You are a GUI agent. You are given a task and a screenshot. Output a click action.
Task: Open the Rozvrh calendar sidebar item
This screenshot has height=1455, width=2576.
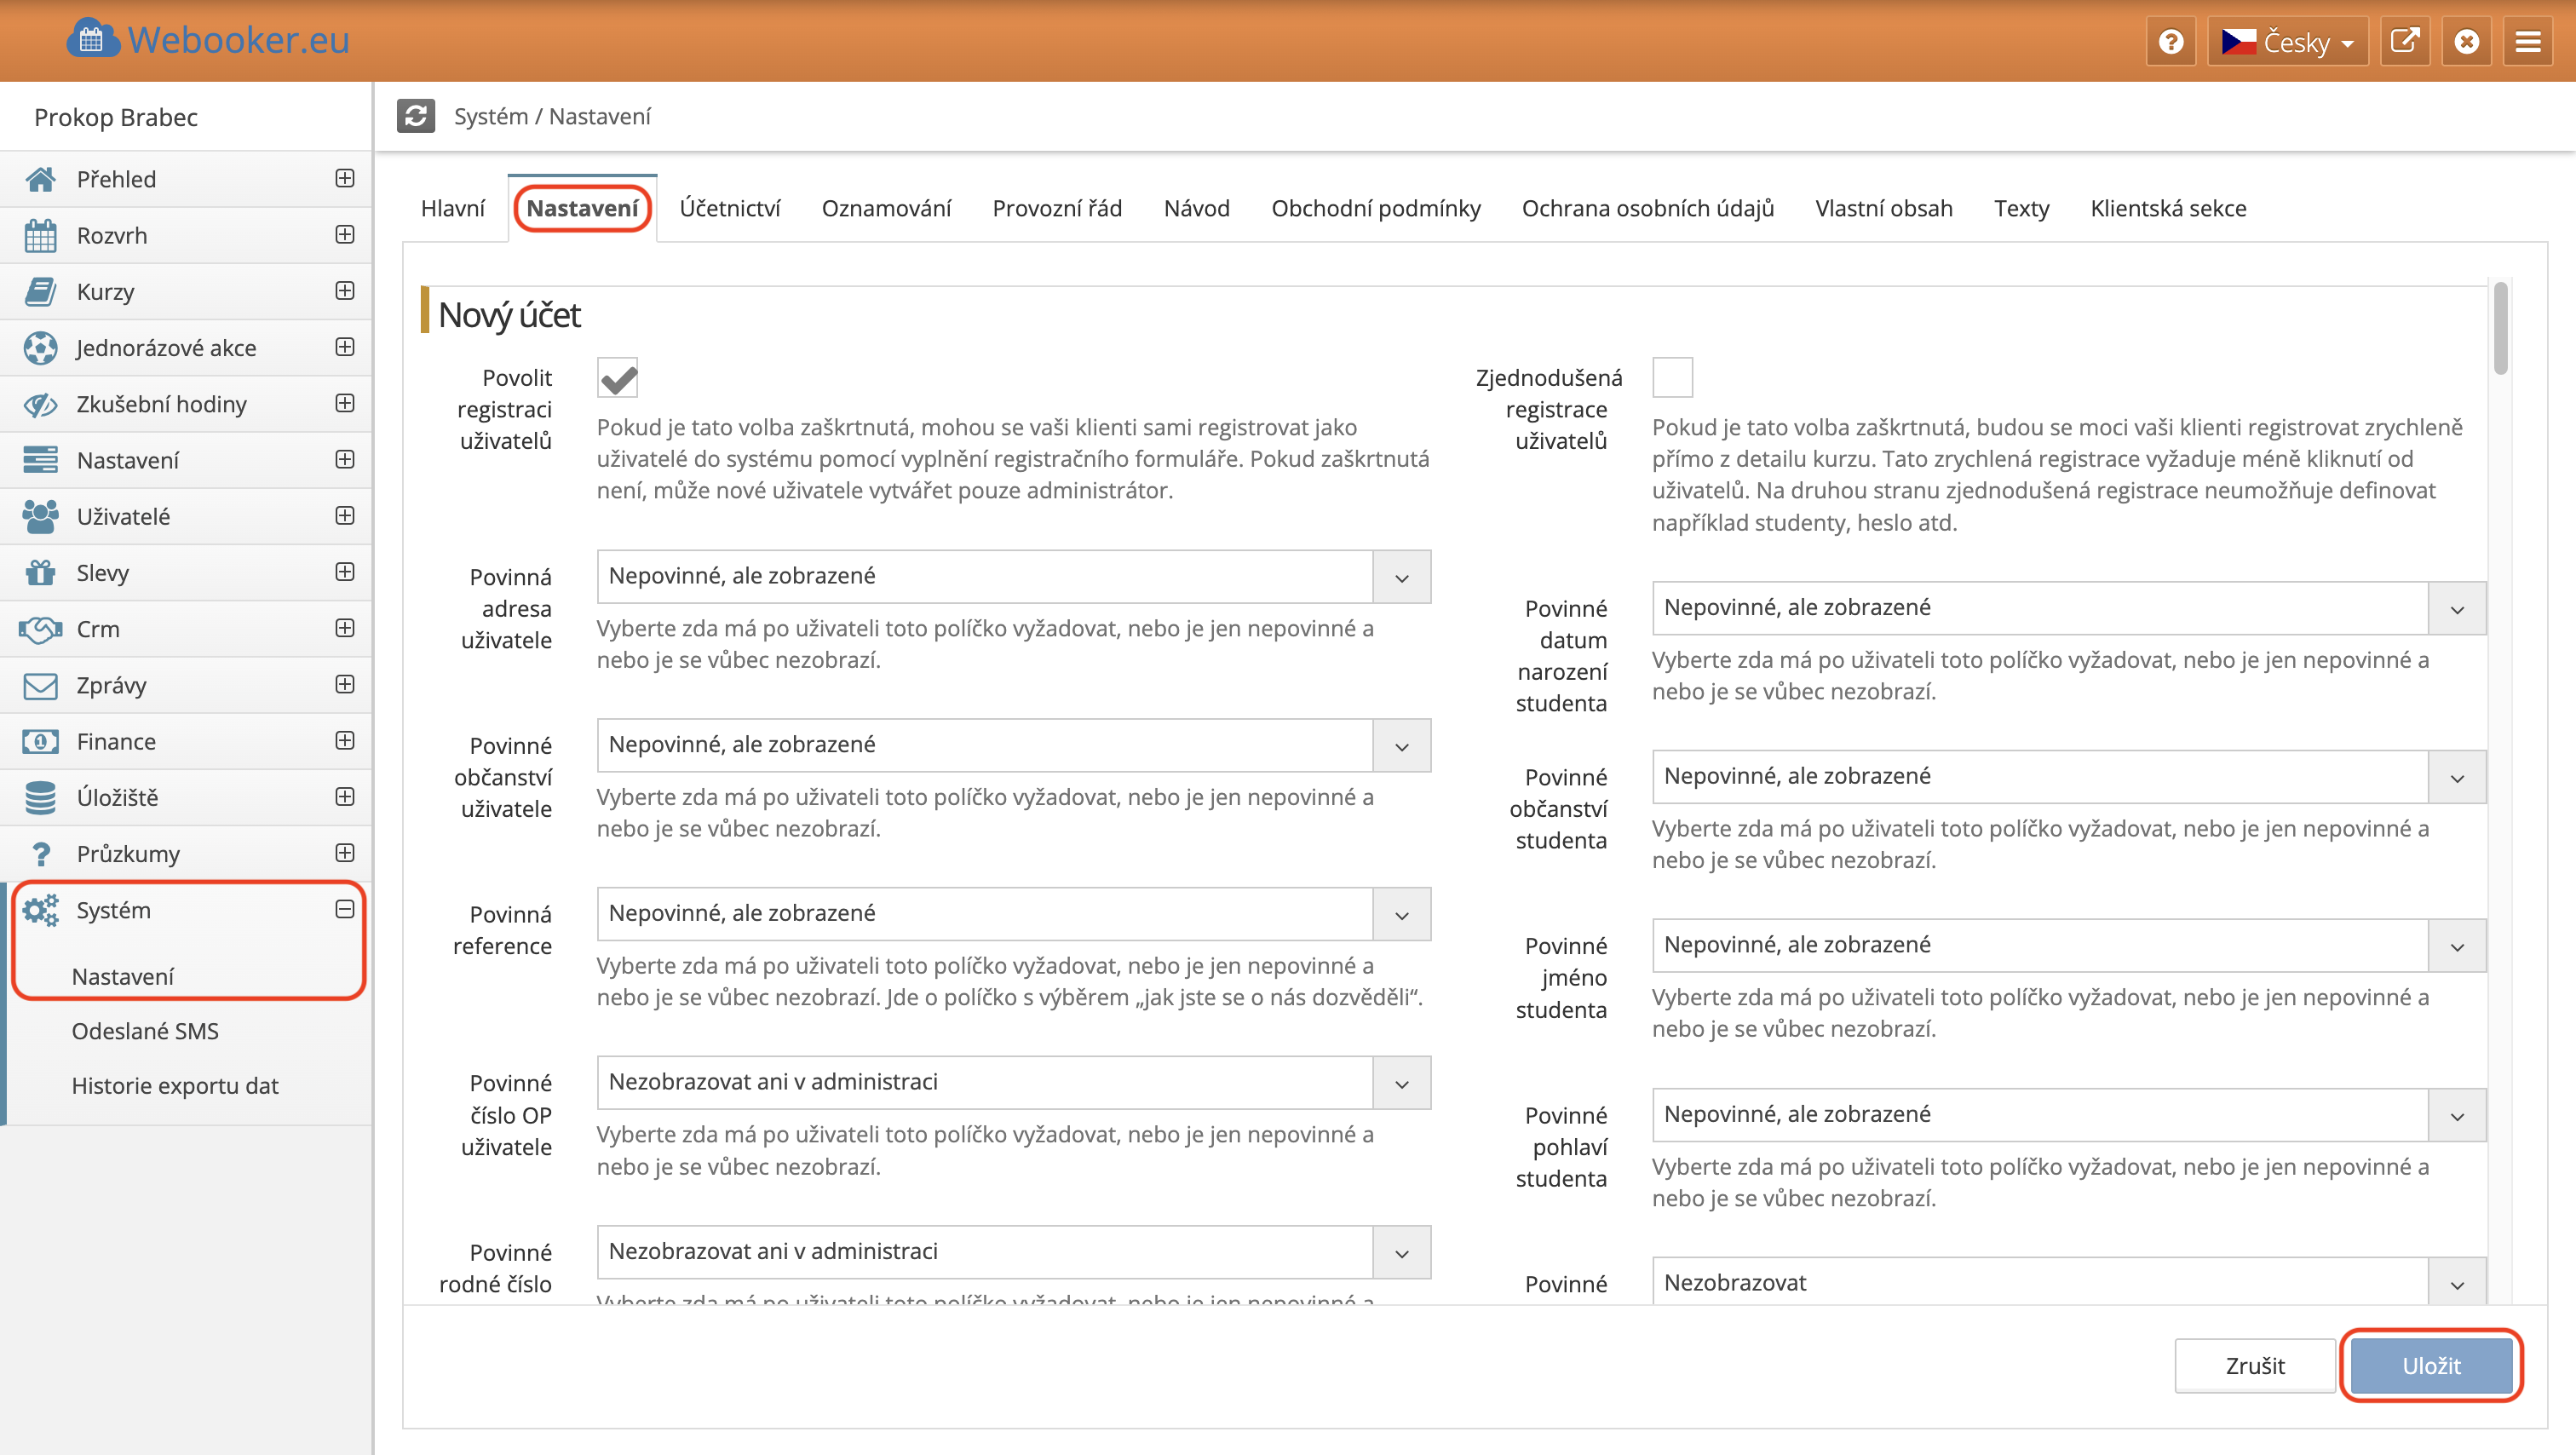coord(112,235)
